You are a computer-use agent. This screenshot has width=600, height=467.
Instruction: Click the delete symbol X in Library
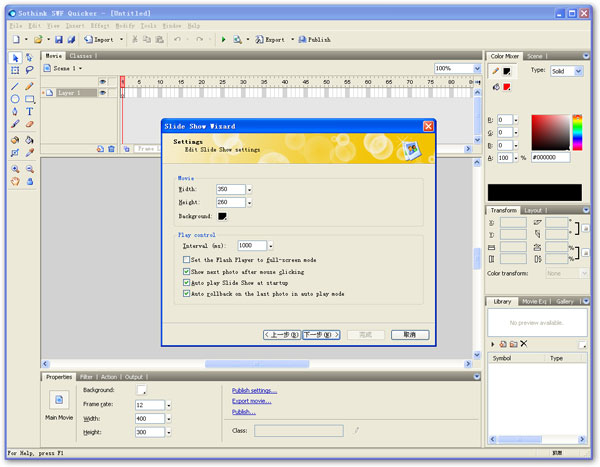[x=524, y=344]
